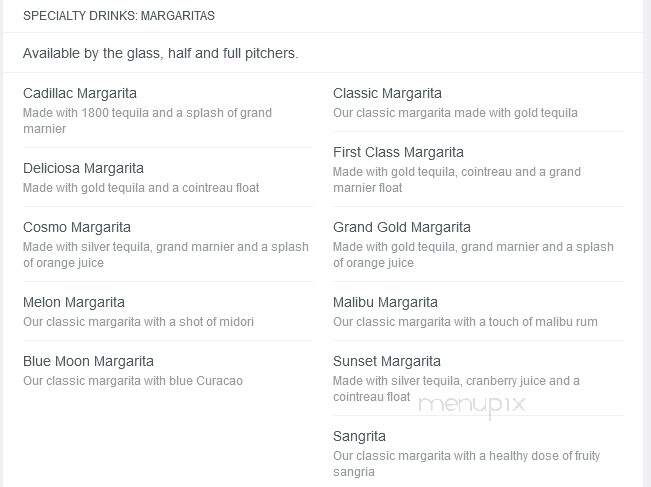Click the Melon Margarita title
The width and height of the screenshot is (651, 487).
[74, 303]
